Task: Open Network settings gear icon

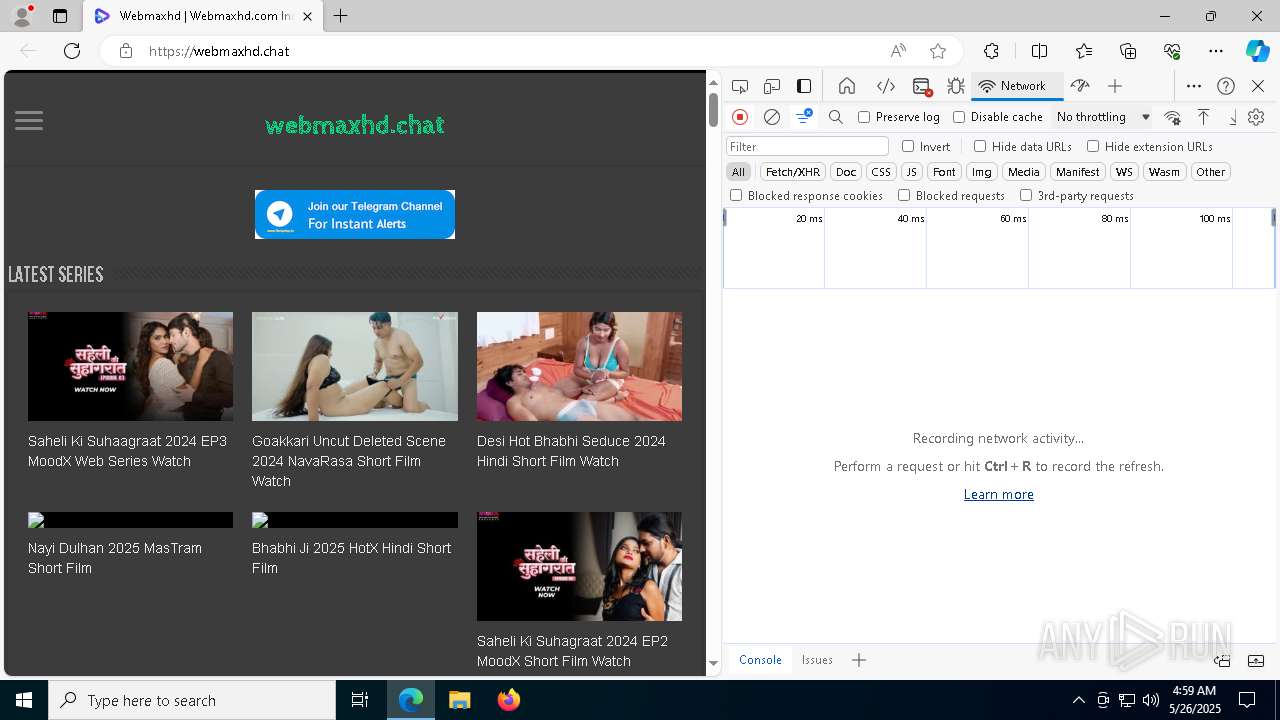Action: pyautogui.click(x=1256, y=117)
